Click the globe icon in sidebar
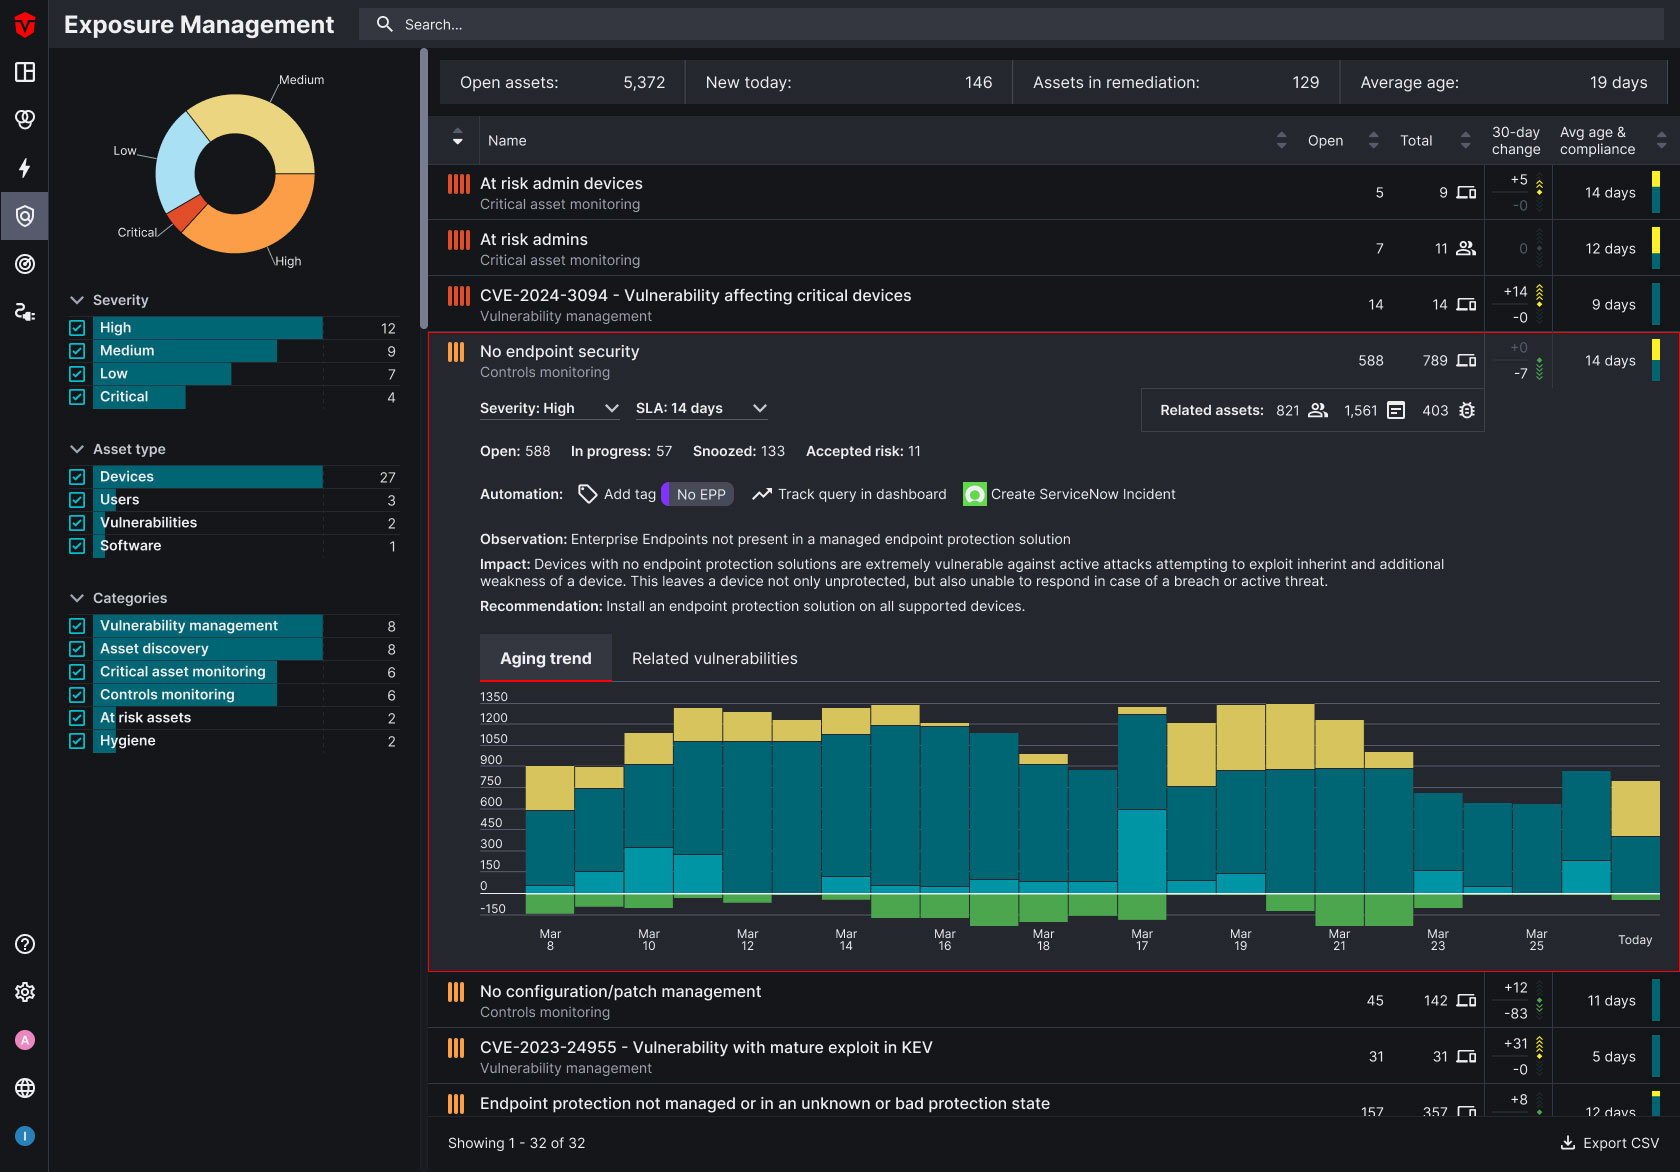This screenshot has height=1172, width=1680. [x=25, y=1088]
